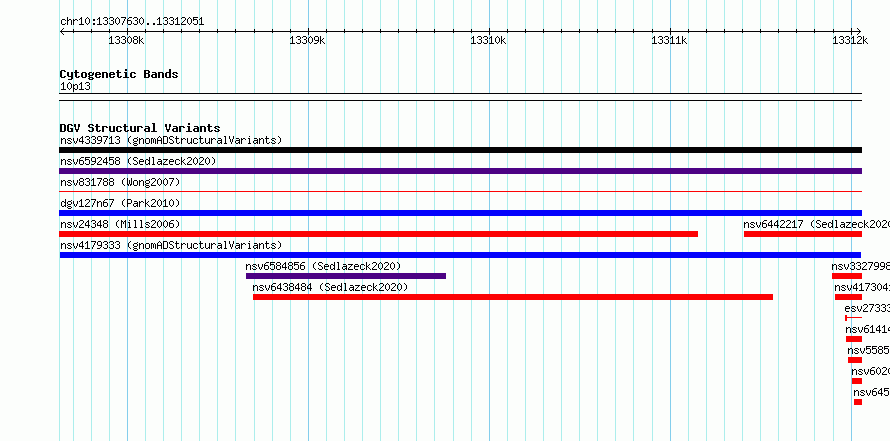Select the Cytogenetic Bands track title

tap(119, 74)
